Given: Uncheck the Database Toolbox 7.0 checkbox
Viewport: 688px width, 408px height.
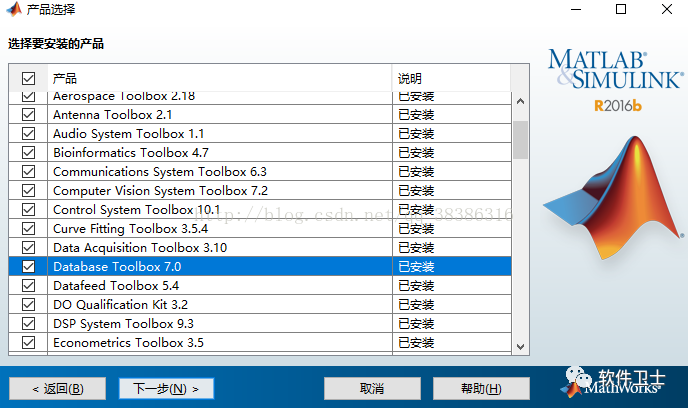Looking at the screenshot, I should (29, 267).
